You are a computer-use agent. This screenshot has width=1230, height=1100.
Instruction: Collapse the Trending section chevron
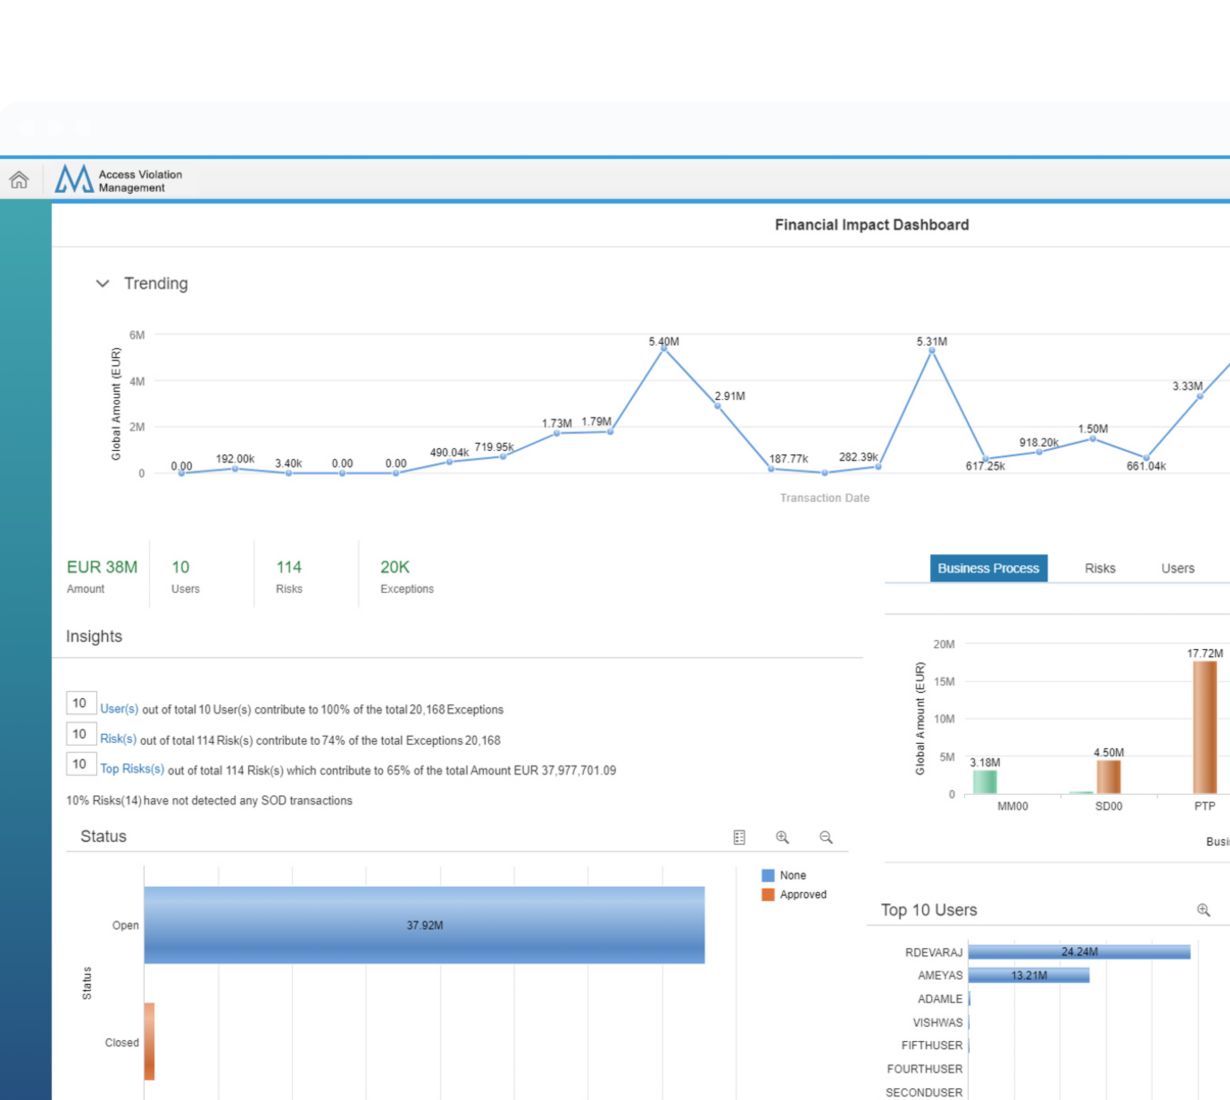102,284
